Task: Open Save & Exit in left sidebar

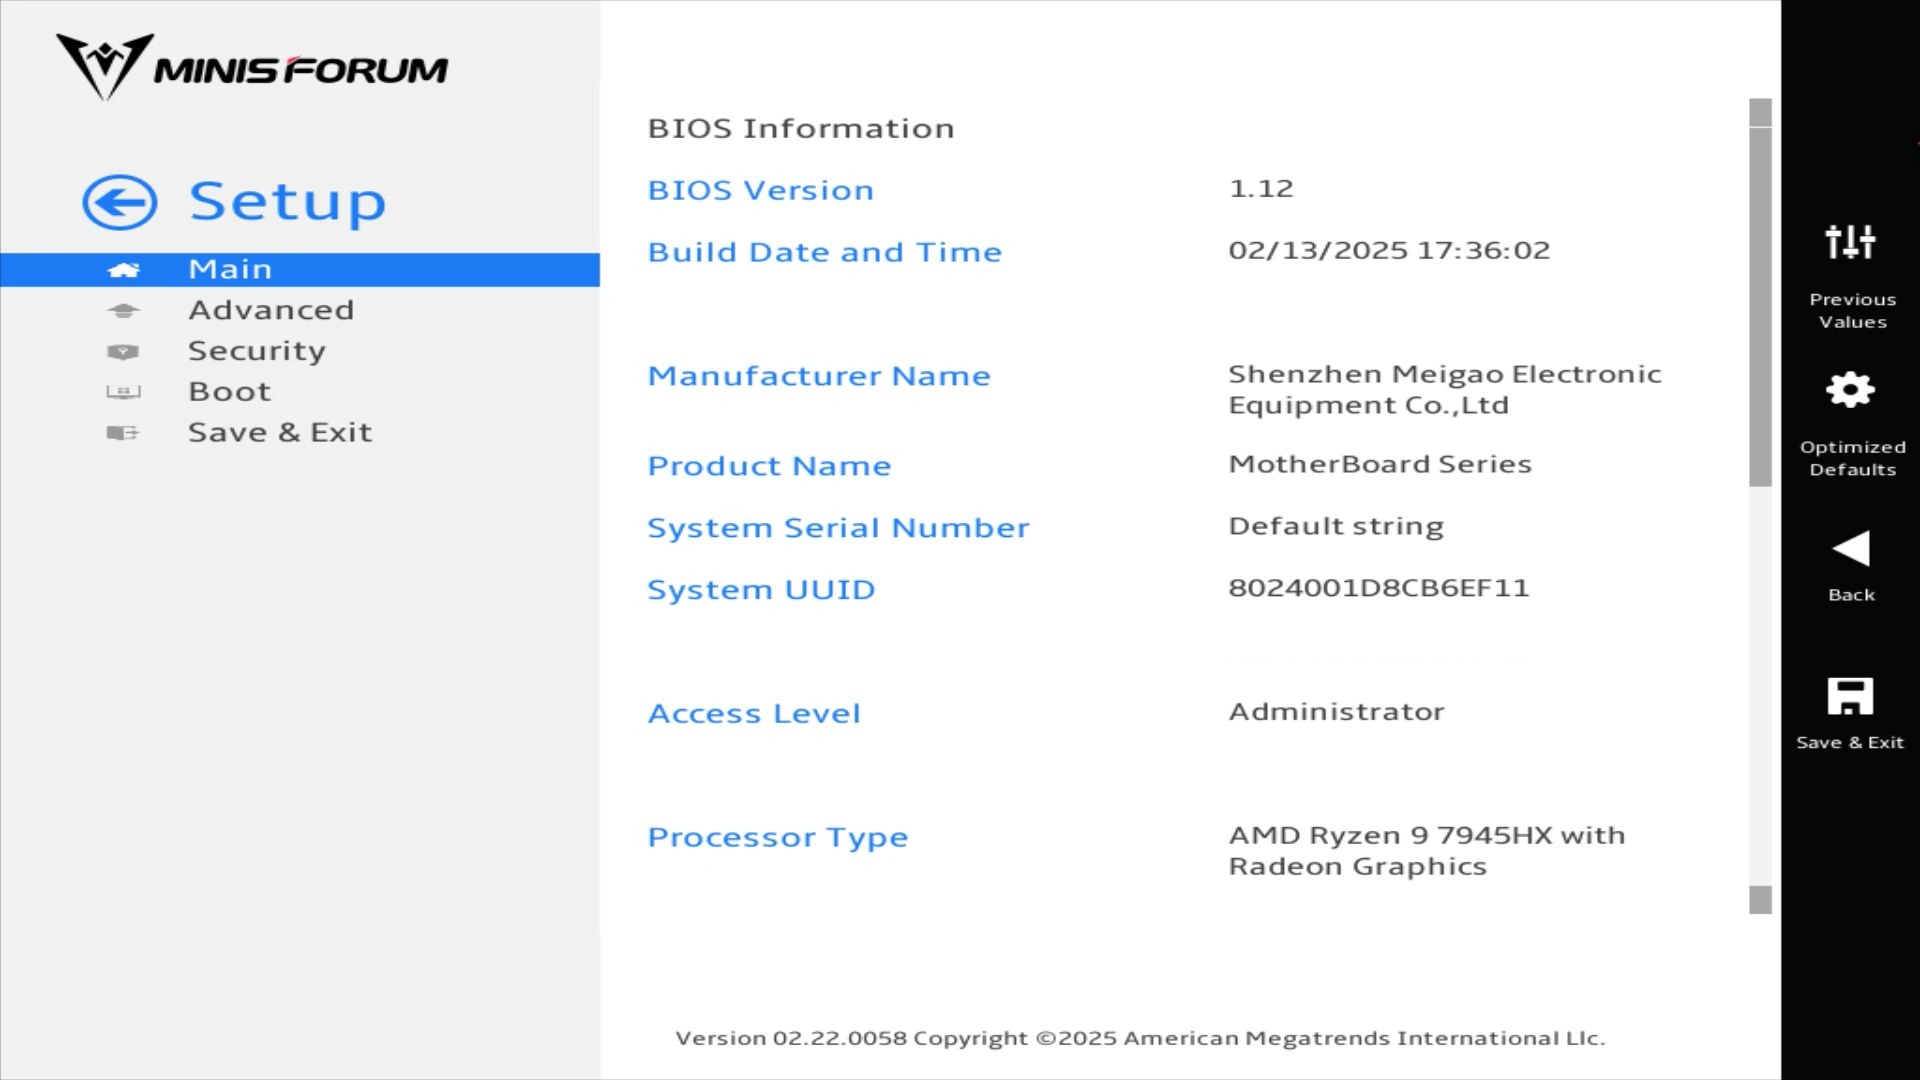Action: pos(280,432)
